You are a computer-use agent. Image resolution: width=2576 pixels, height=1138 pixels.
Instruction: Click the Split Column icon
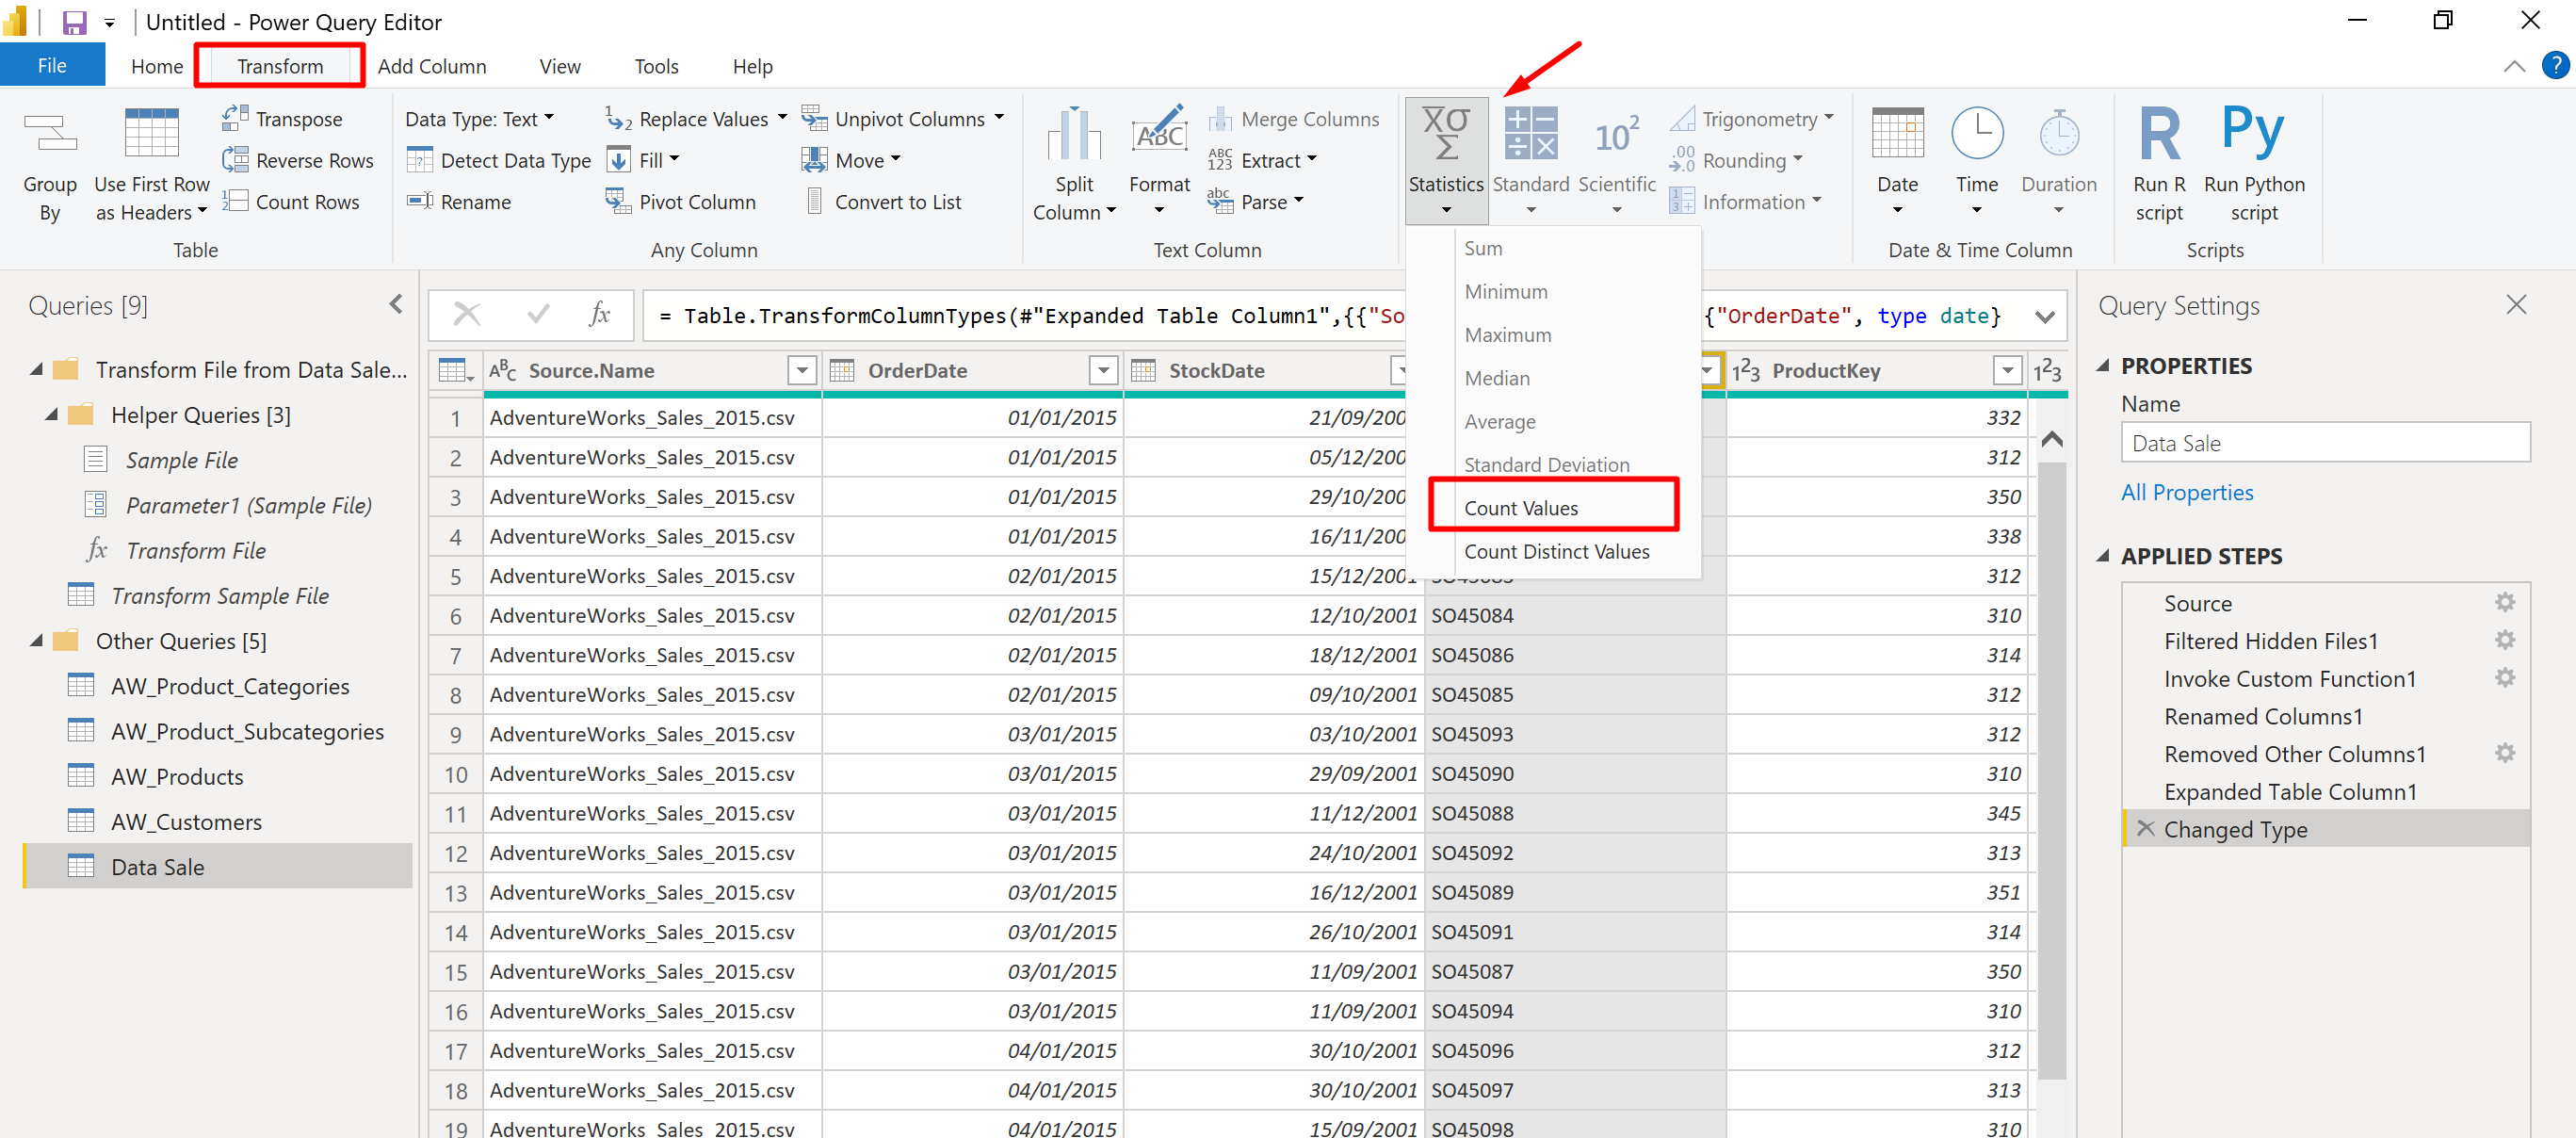1074,134
